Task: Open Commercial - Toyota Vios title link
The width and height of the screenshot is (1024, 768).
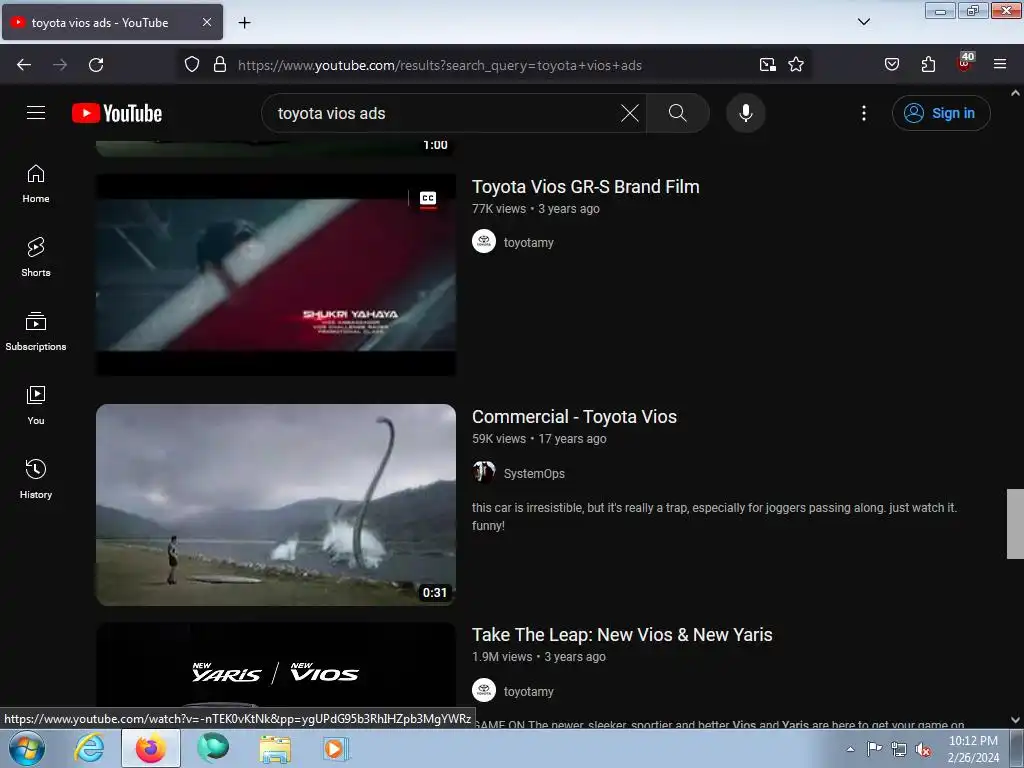Action: (x=575, y=417)
